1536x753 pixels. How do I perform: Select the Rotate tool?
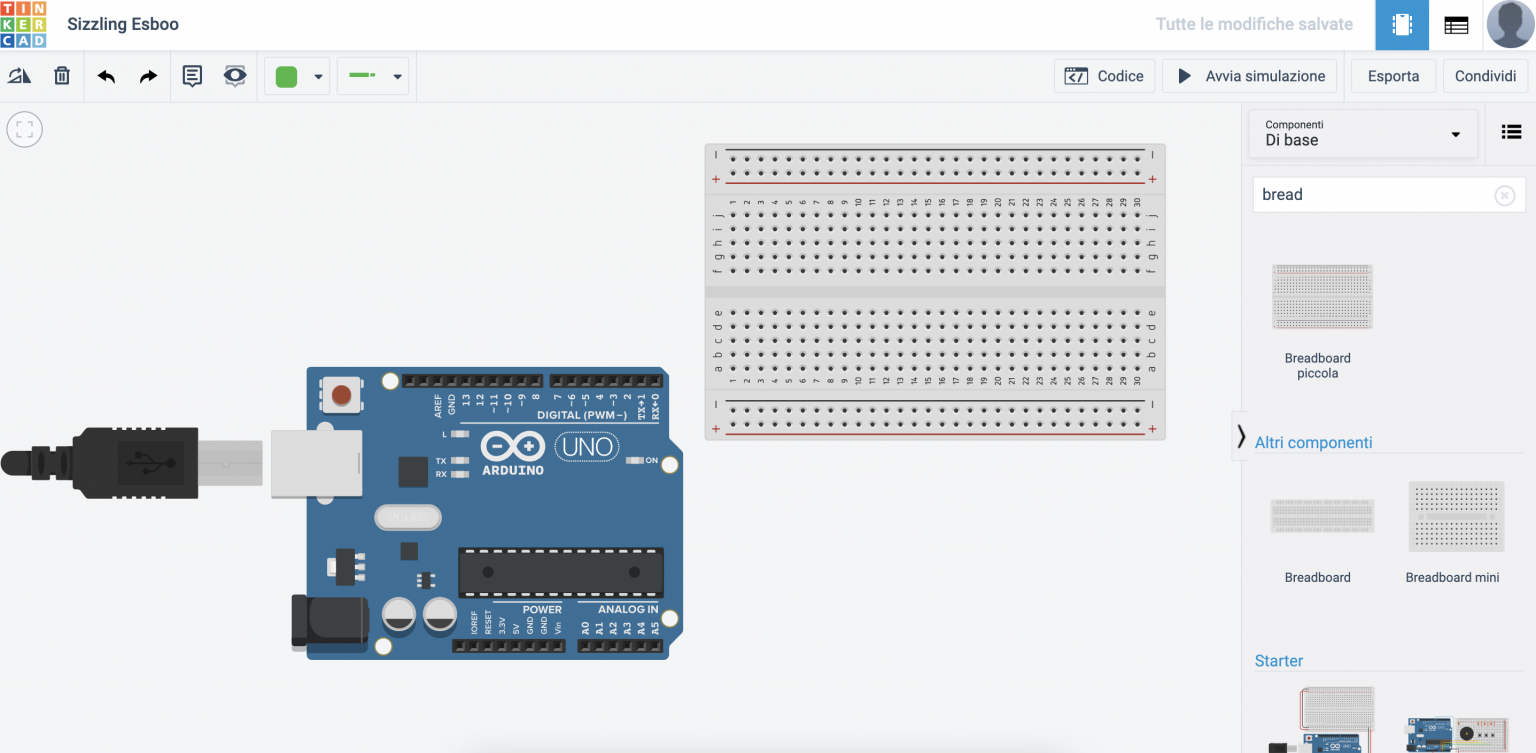20,75
